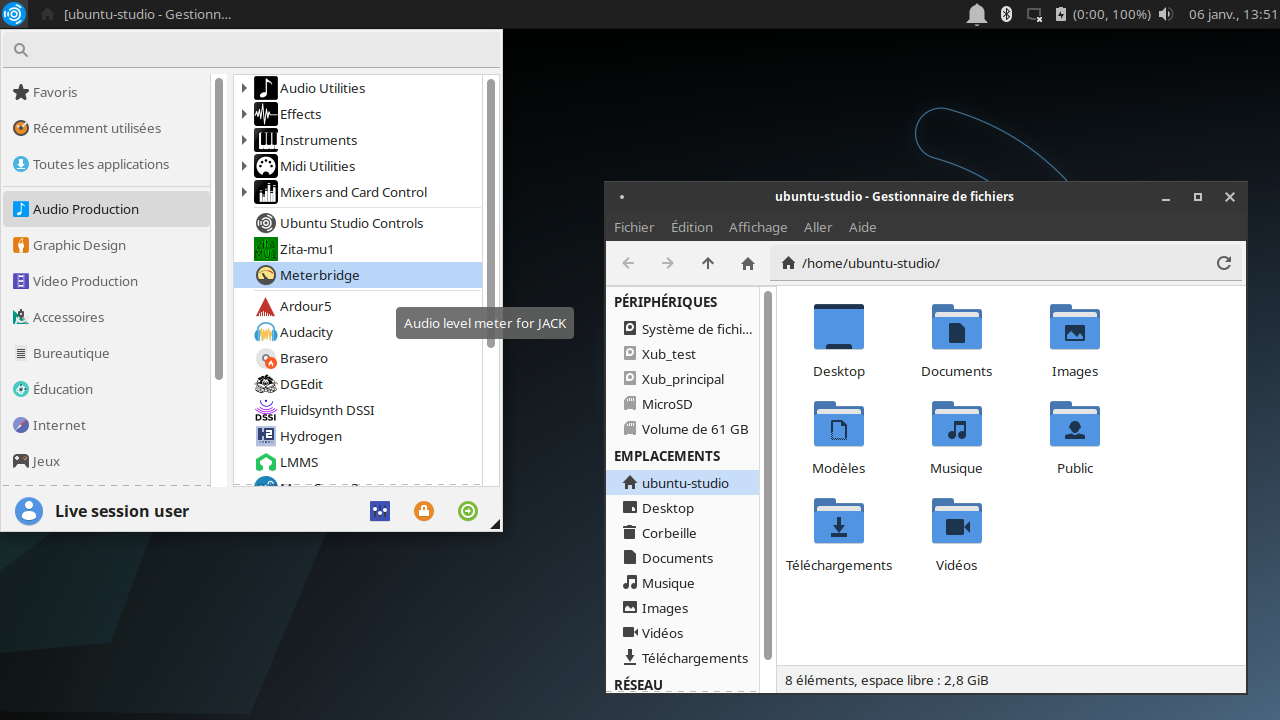Click the reload button beside the path bar

pyautogui.click(x=1223, y=263)
